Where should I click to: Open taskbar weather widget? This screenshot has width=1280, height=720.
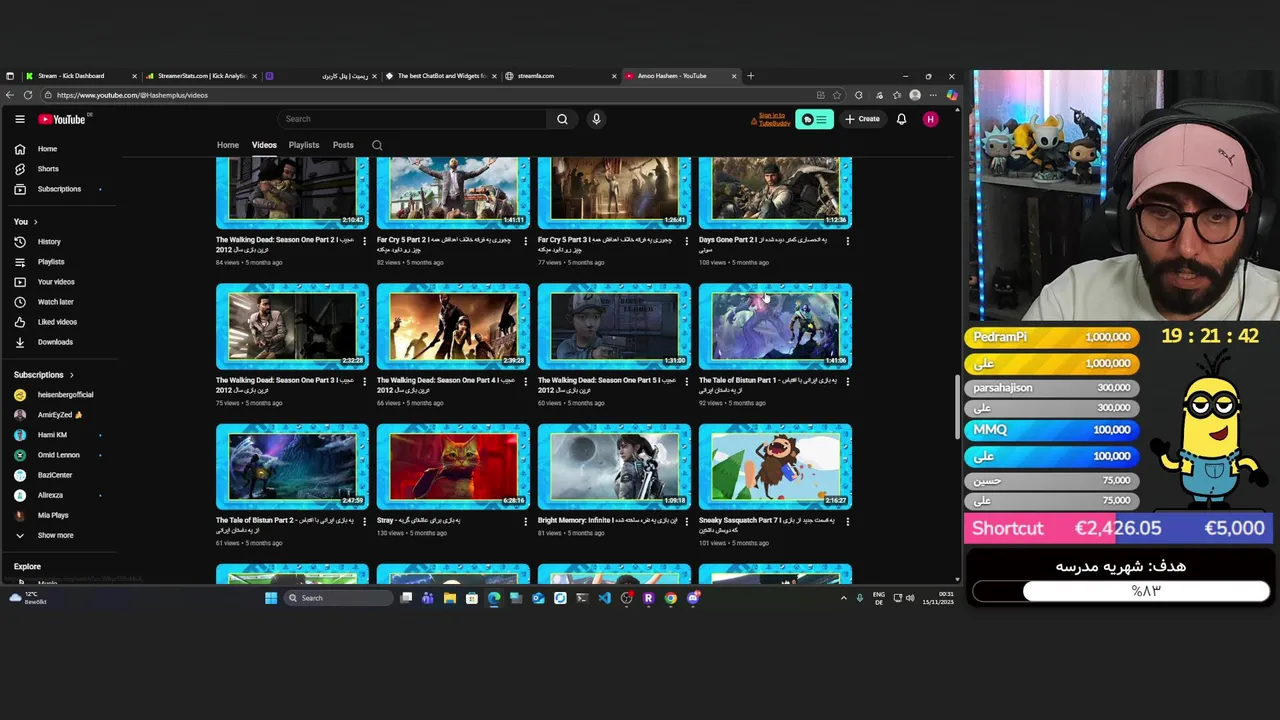tap(27, 598)
